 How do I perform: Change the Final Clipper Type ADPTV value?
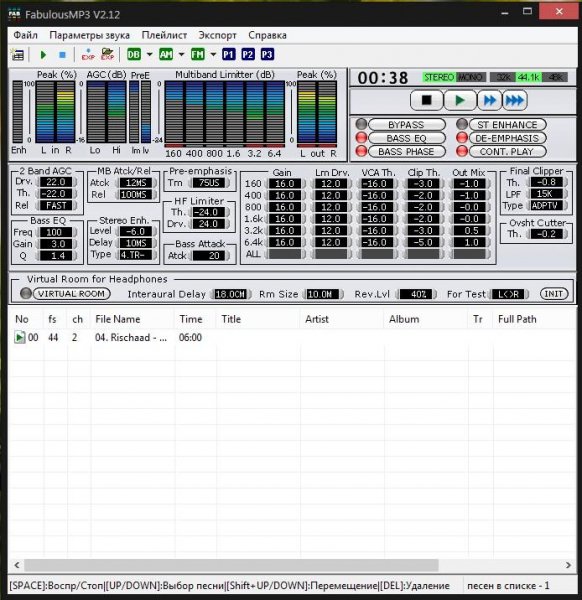(x=545, y=205)
